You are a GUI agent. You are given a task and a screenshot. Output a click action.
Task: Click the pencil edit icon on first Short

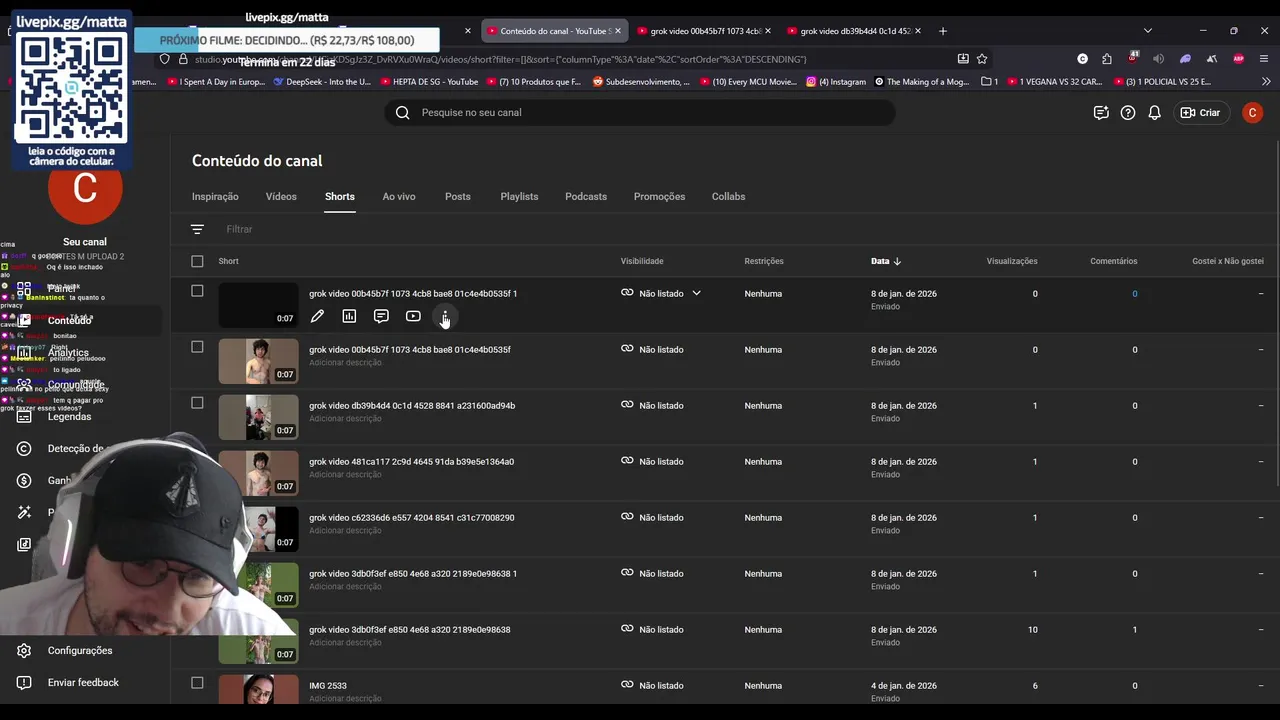coord(317,316)
